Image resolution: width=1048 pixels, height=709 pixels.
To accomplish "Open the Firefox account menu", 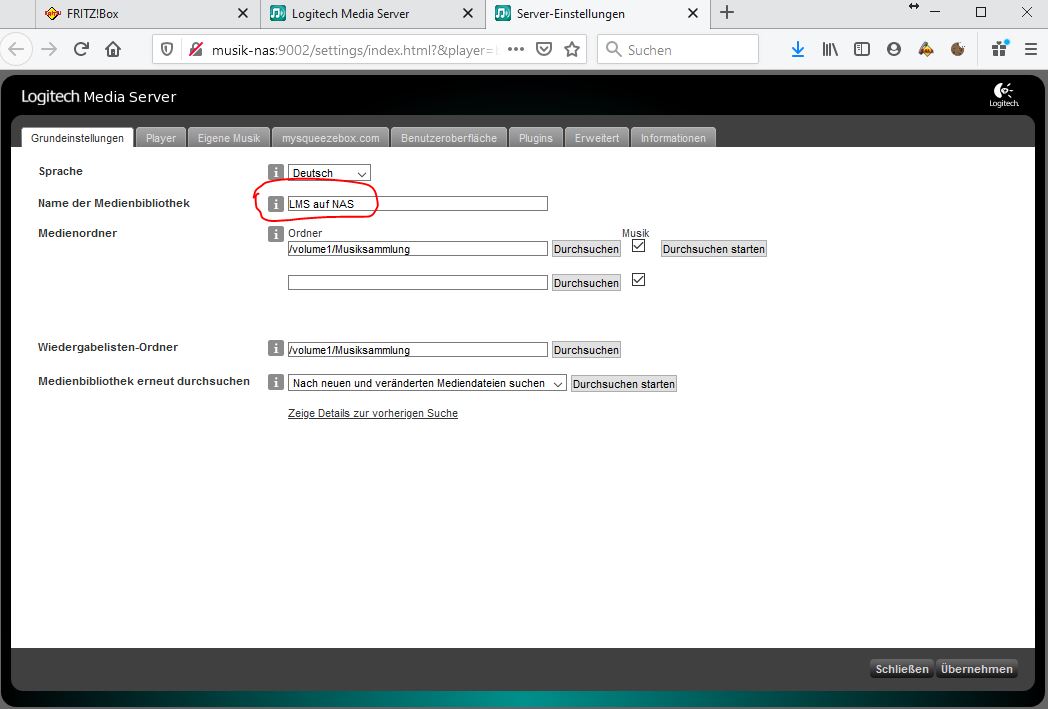I will point(894,49).
